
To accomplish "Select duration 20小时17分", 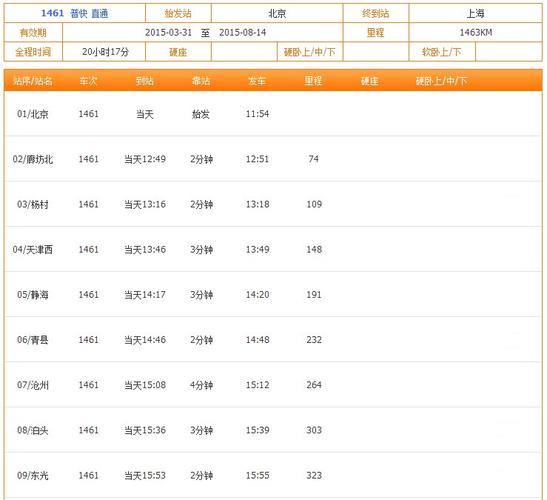I will (105, 52).
